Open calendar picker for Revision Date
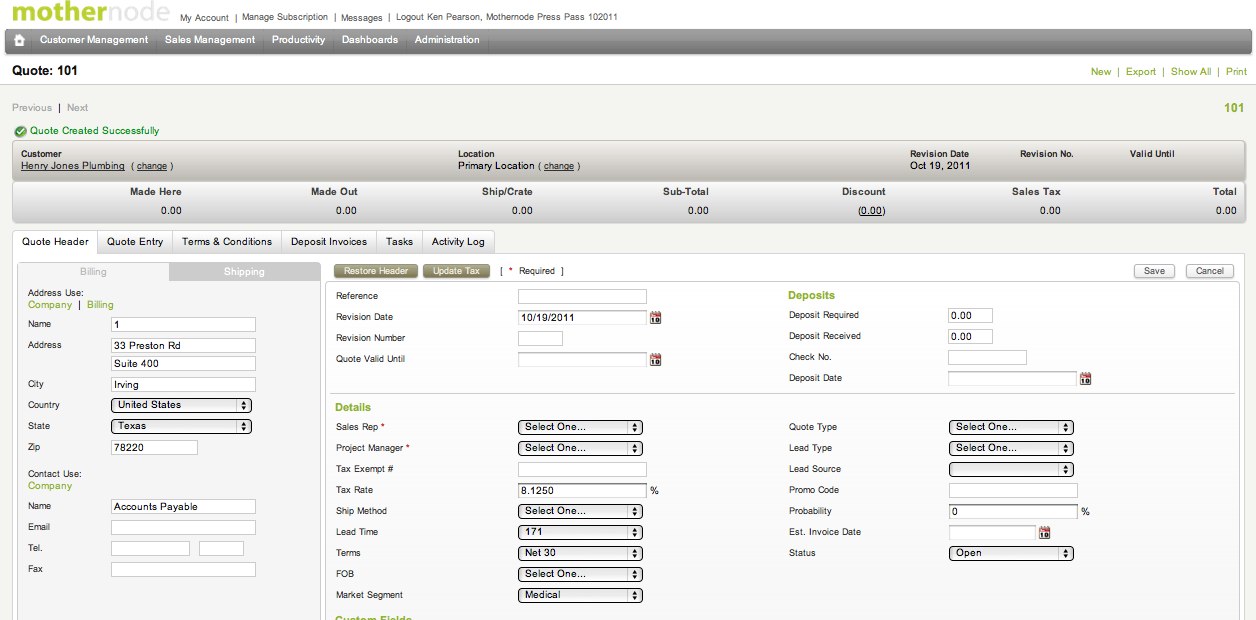The height and width of the screenshot is (620, 1256). point(656,318)
